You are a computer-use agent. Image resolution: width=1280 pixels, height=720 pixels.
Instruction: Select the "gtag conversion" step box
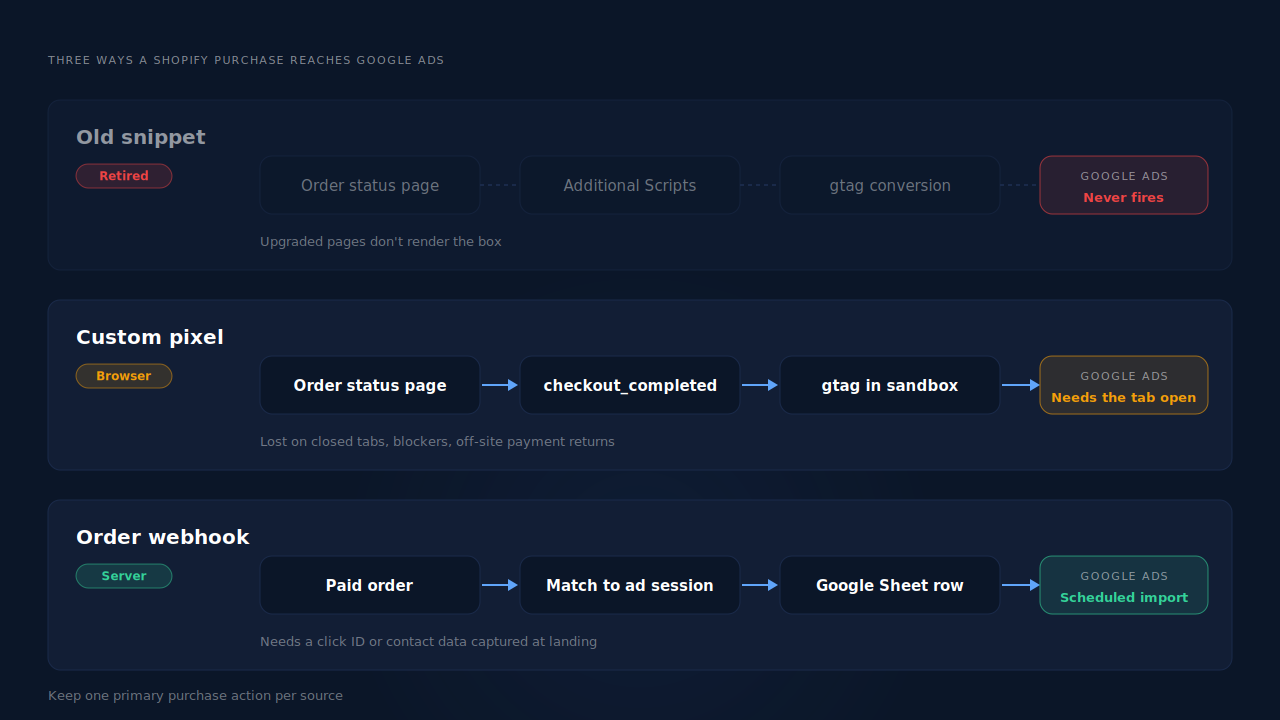[x=890, y=185]
